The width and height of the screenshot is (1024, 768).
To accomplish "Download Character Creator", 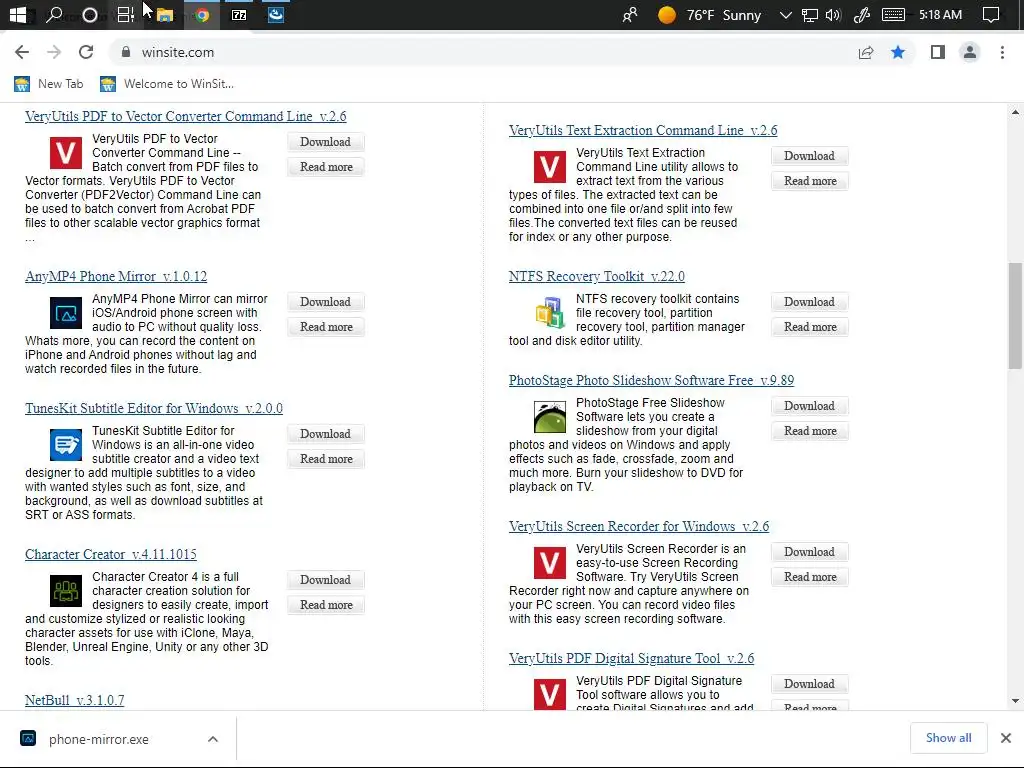I will click(325, 580).
